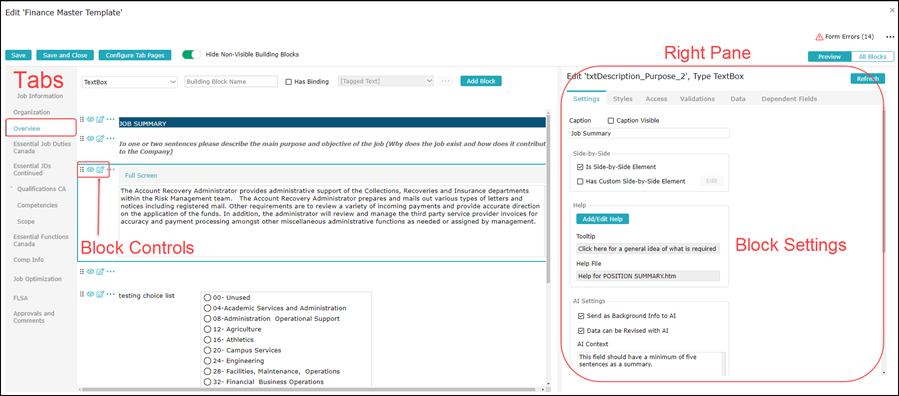Open ellipsis menu of testing choice list block
This screenshot has height=396, width=899.
point(111,294)
